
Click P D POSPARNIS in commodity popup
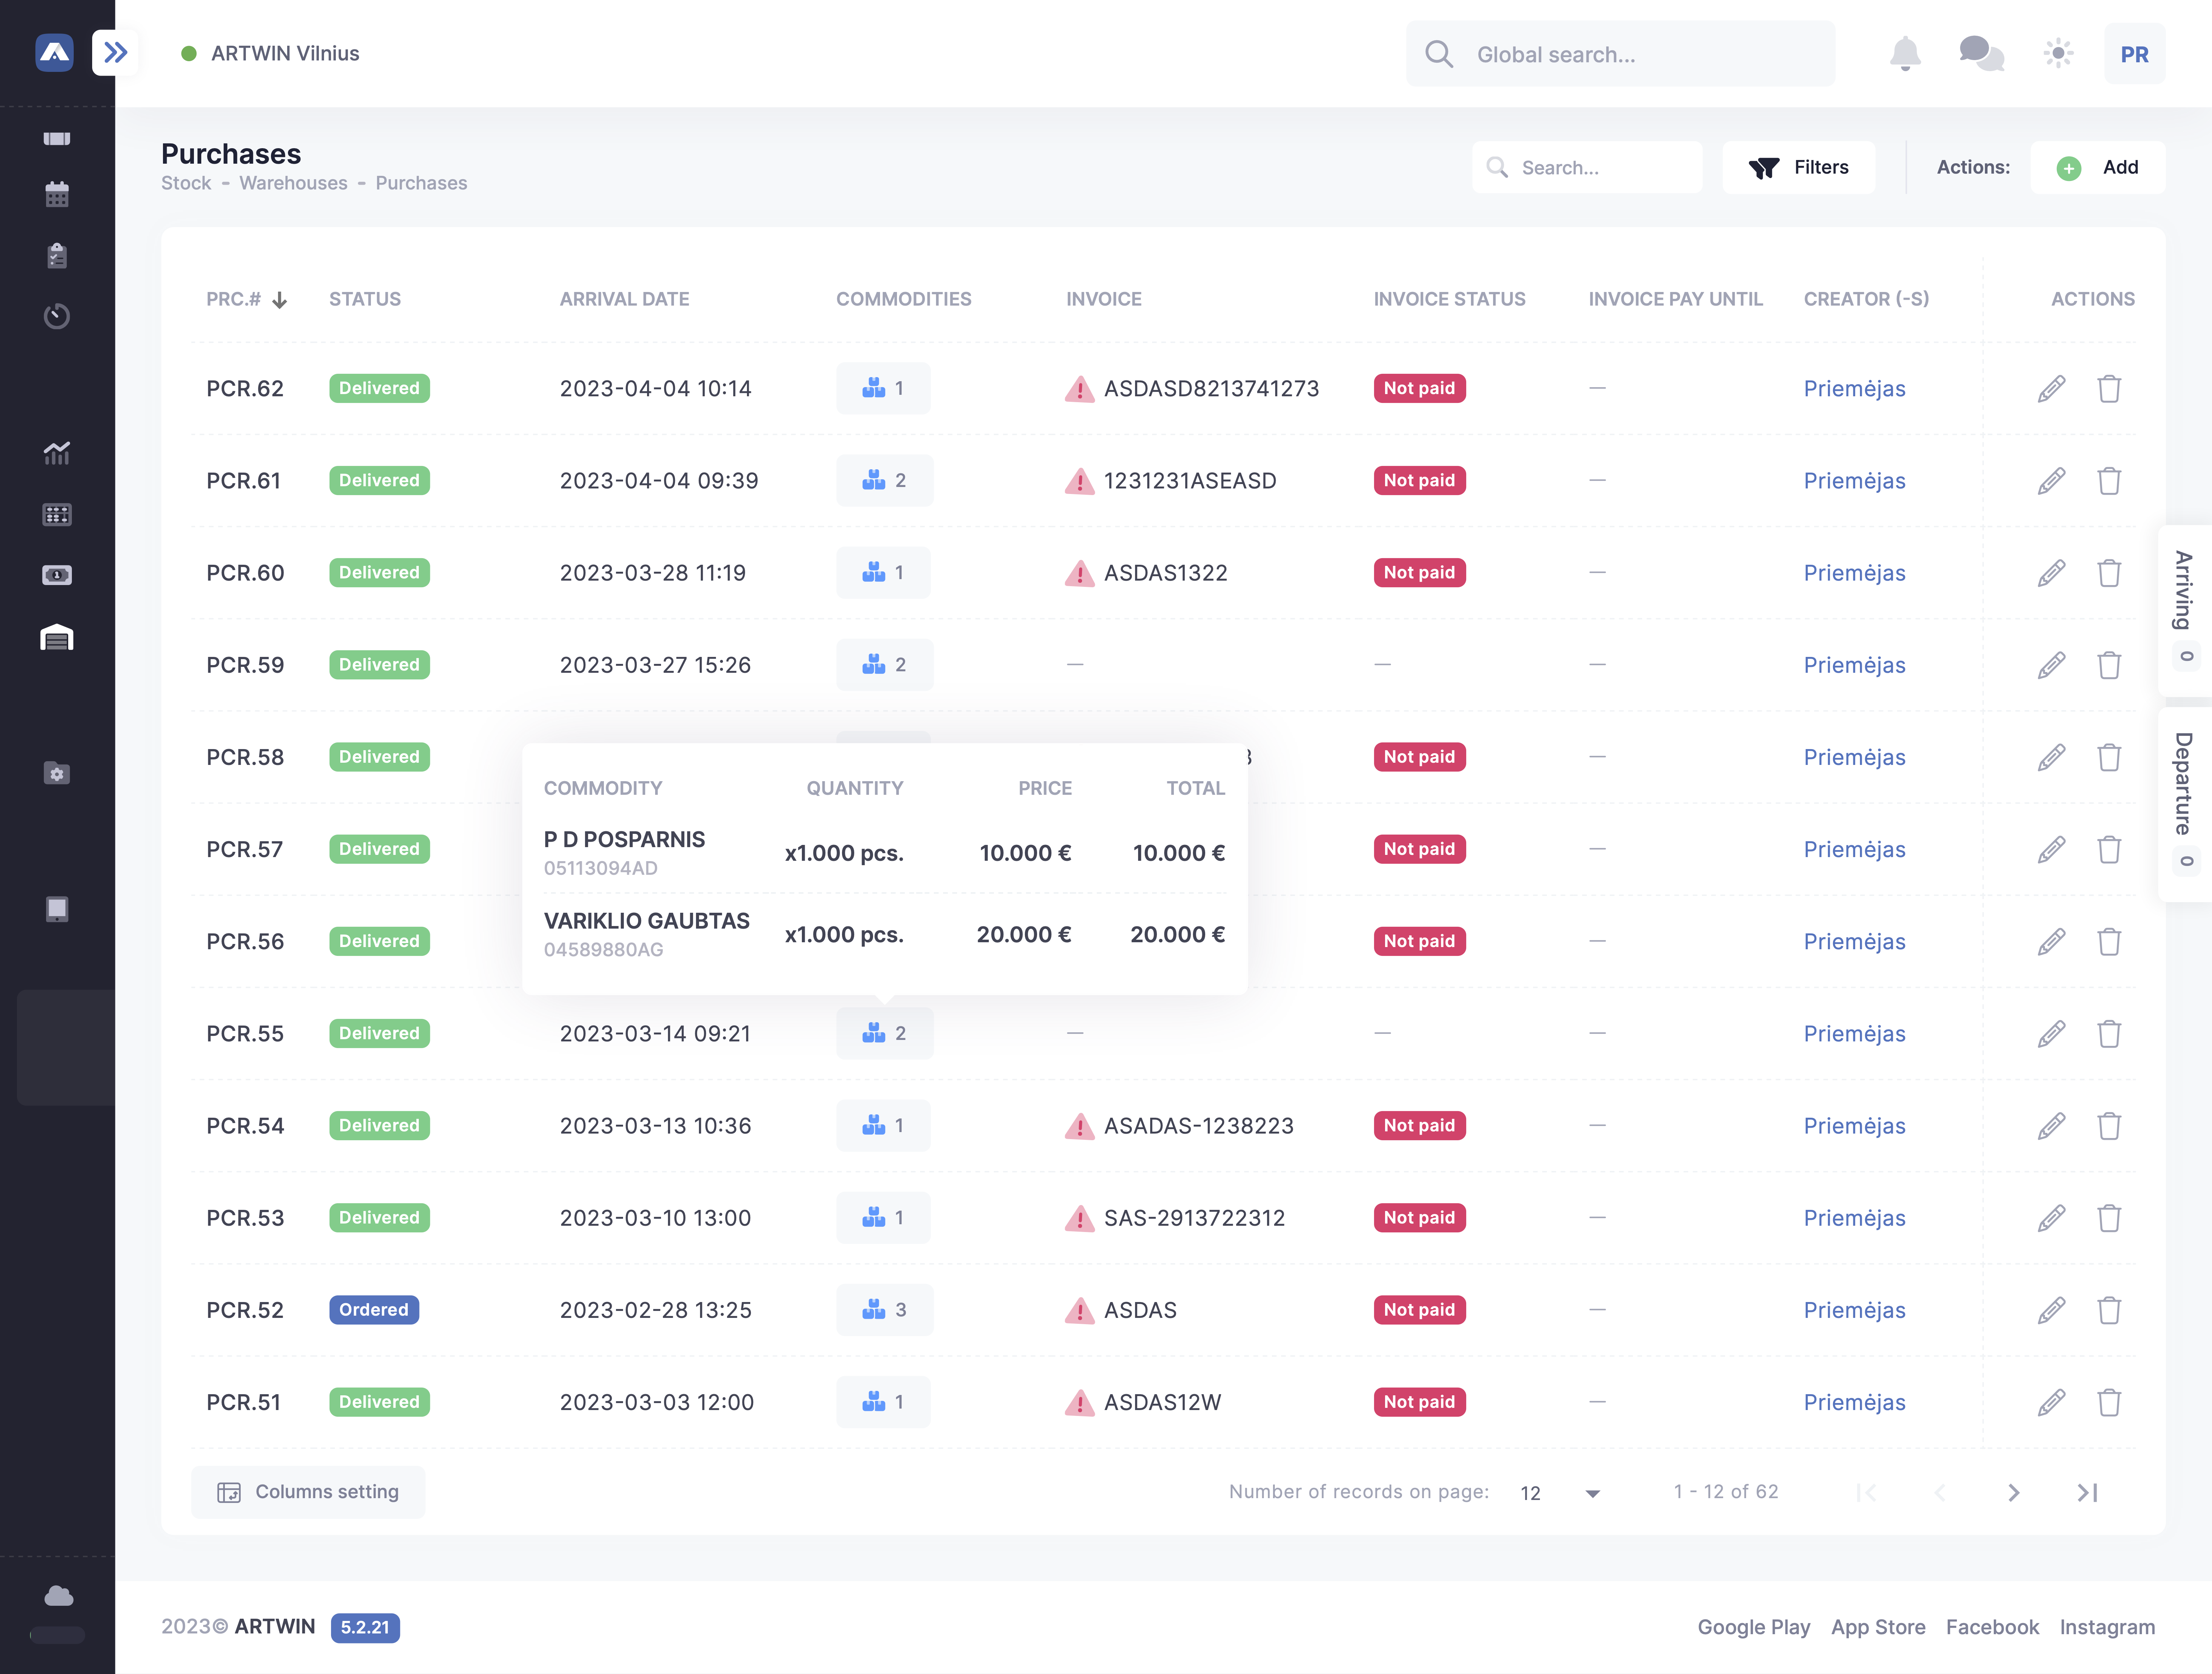(x=624, y=839)
